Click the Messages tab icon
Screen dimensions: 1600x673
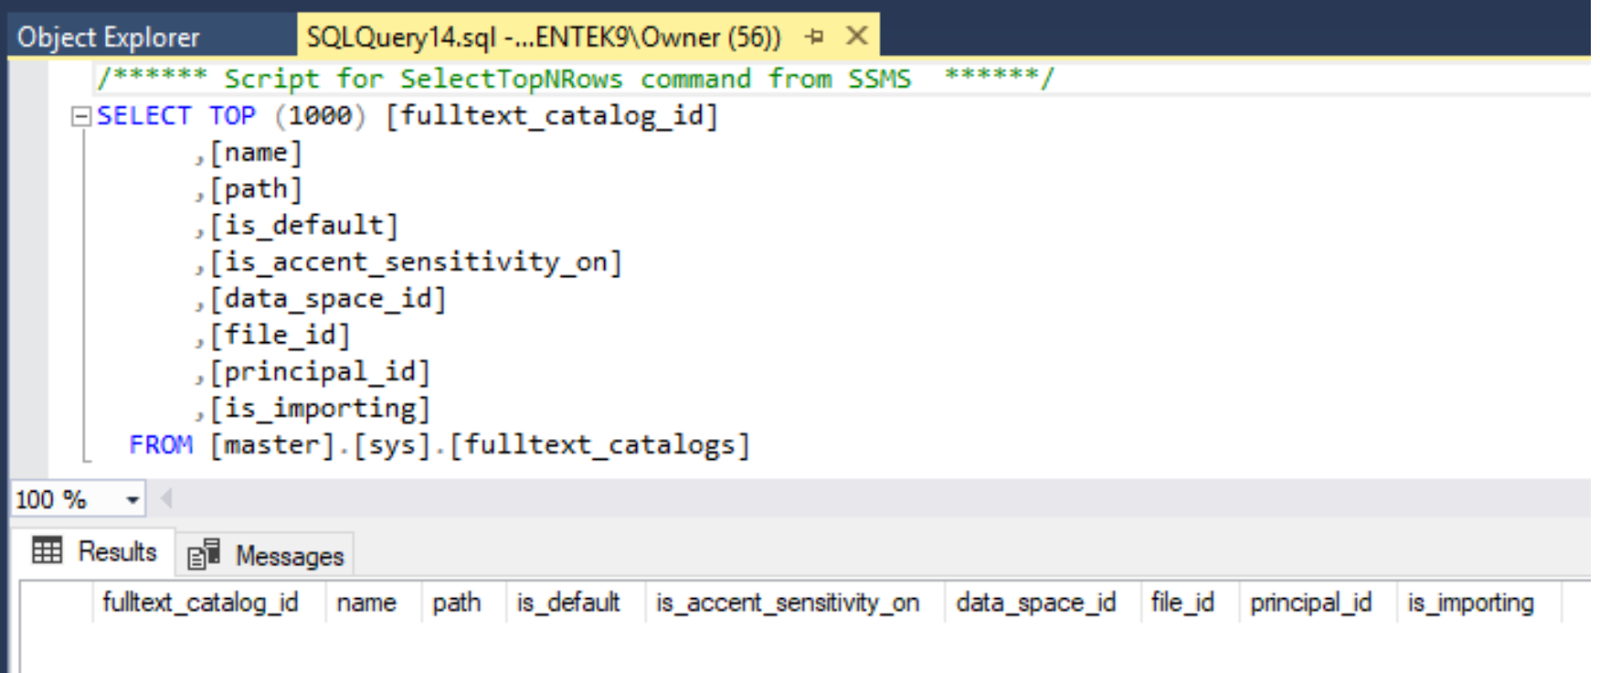pyautogui.click(x=203, y=554)
